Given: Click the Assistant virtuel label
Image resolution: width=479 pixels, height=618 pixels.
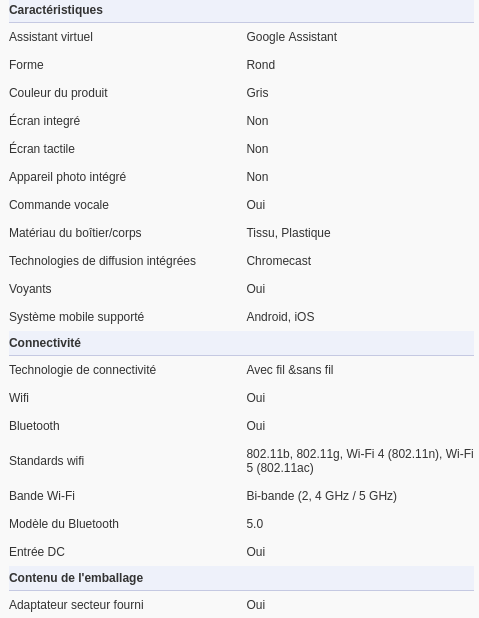Looking at the screenshot, I should [51, 37].
